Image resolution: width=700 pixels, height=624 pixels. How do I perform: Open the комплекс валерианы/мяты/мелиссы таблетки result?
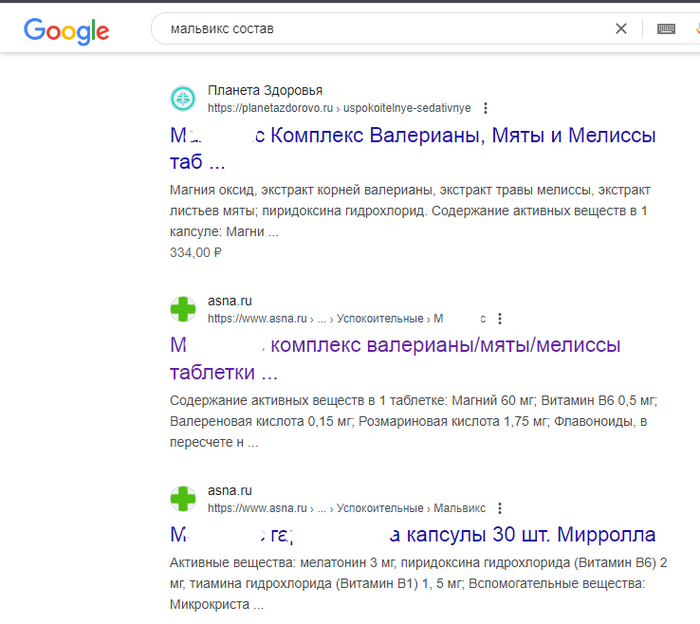tap(445, 346)
